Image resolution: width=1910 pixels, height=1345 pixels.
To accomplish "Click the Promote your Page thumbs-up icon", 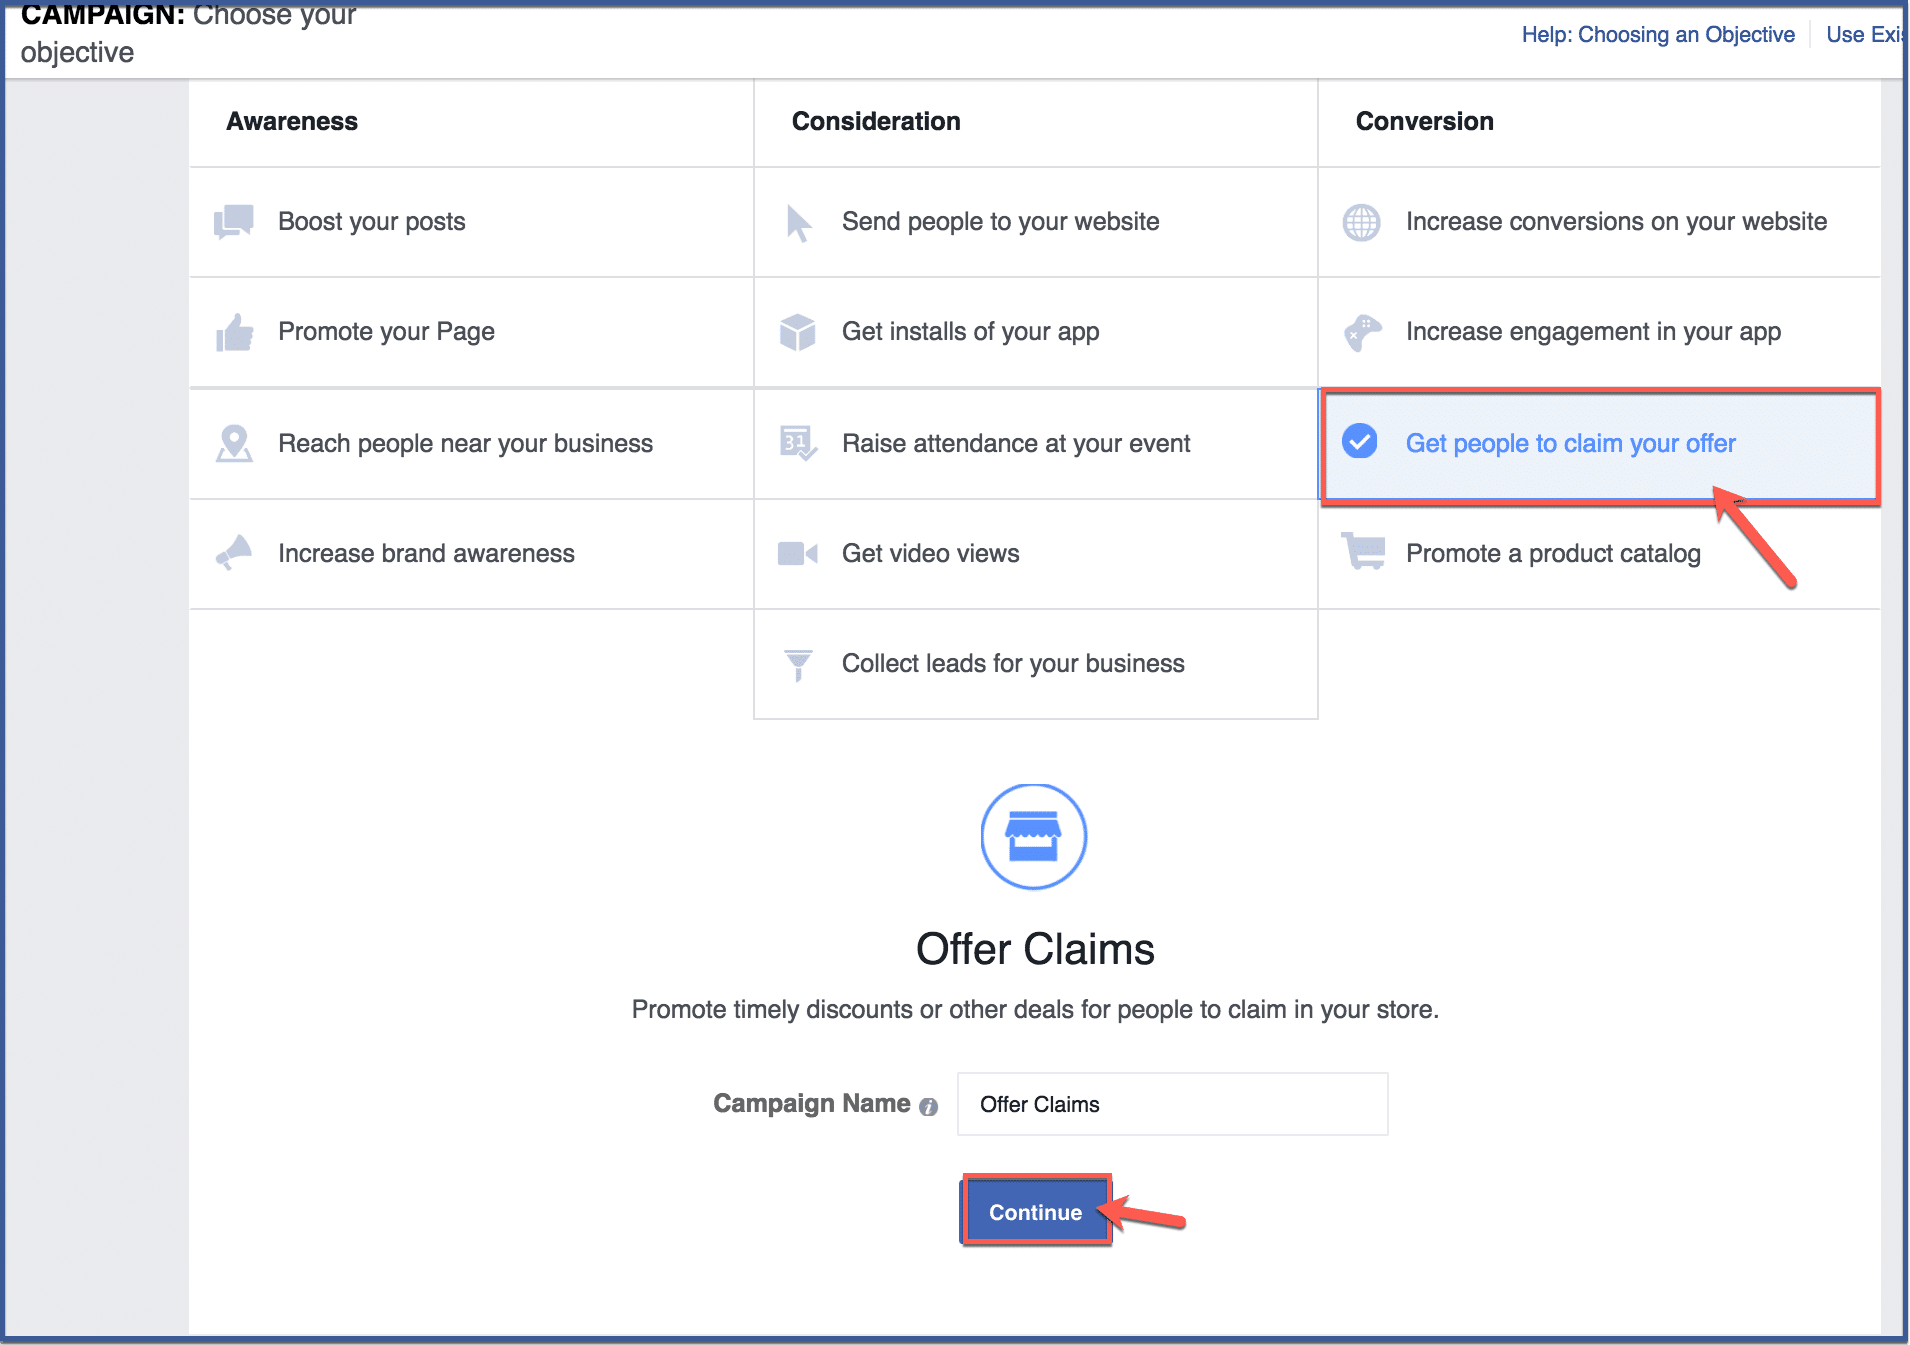I will [x=234, y=332].
